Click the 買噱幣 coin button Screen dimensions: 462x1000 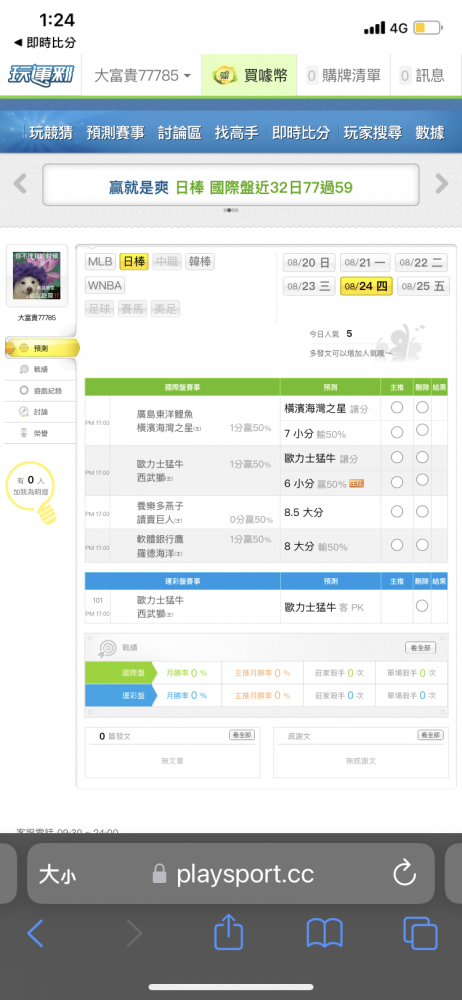tap(250, 75)
